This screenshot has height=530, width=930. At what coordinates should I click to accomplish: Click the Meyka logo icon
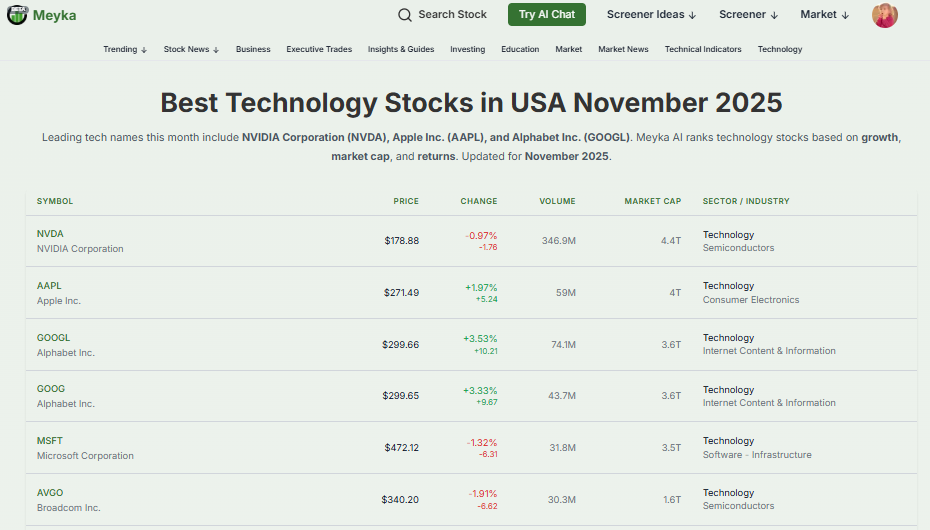point(17,15)
